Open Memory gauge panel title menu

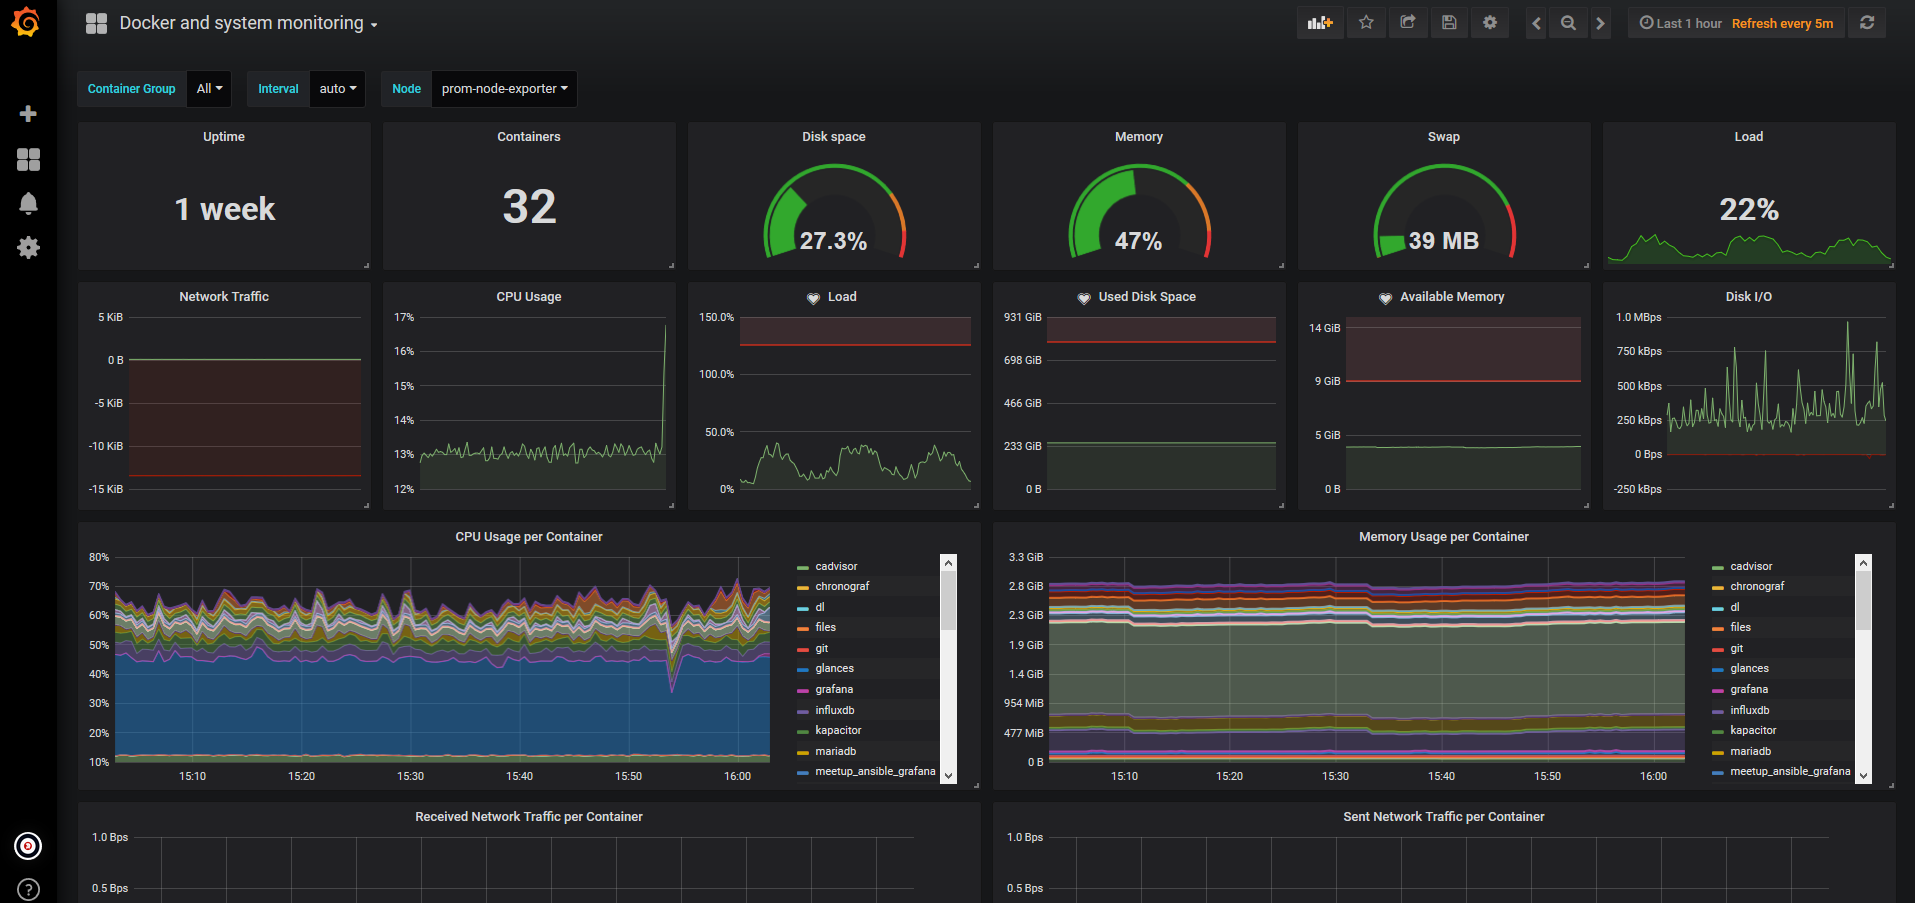(1139, 137)
